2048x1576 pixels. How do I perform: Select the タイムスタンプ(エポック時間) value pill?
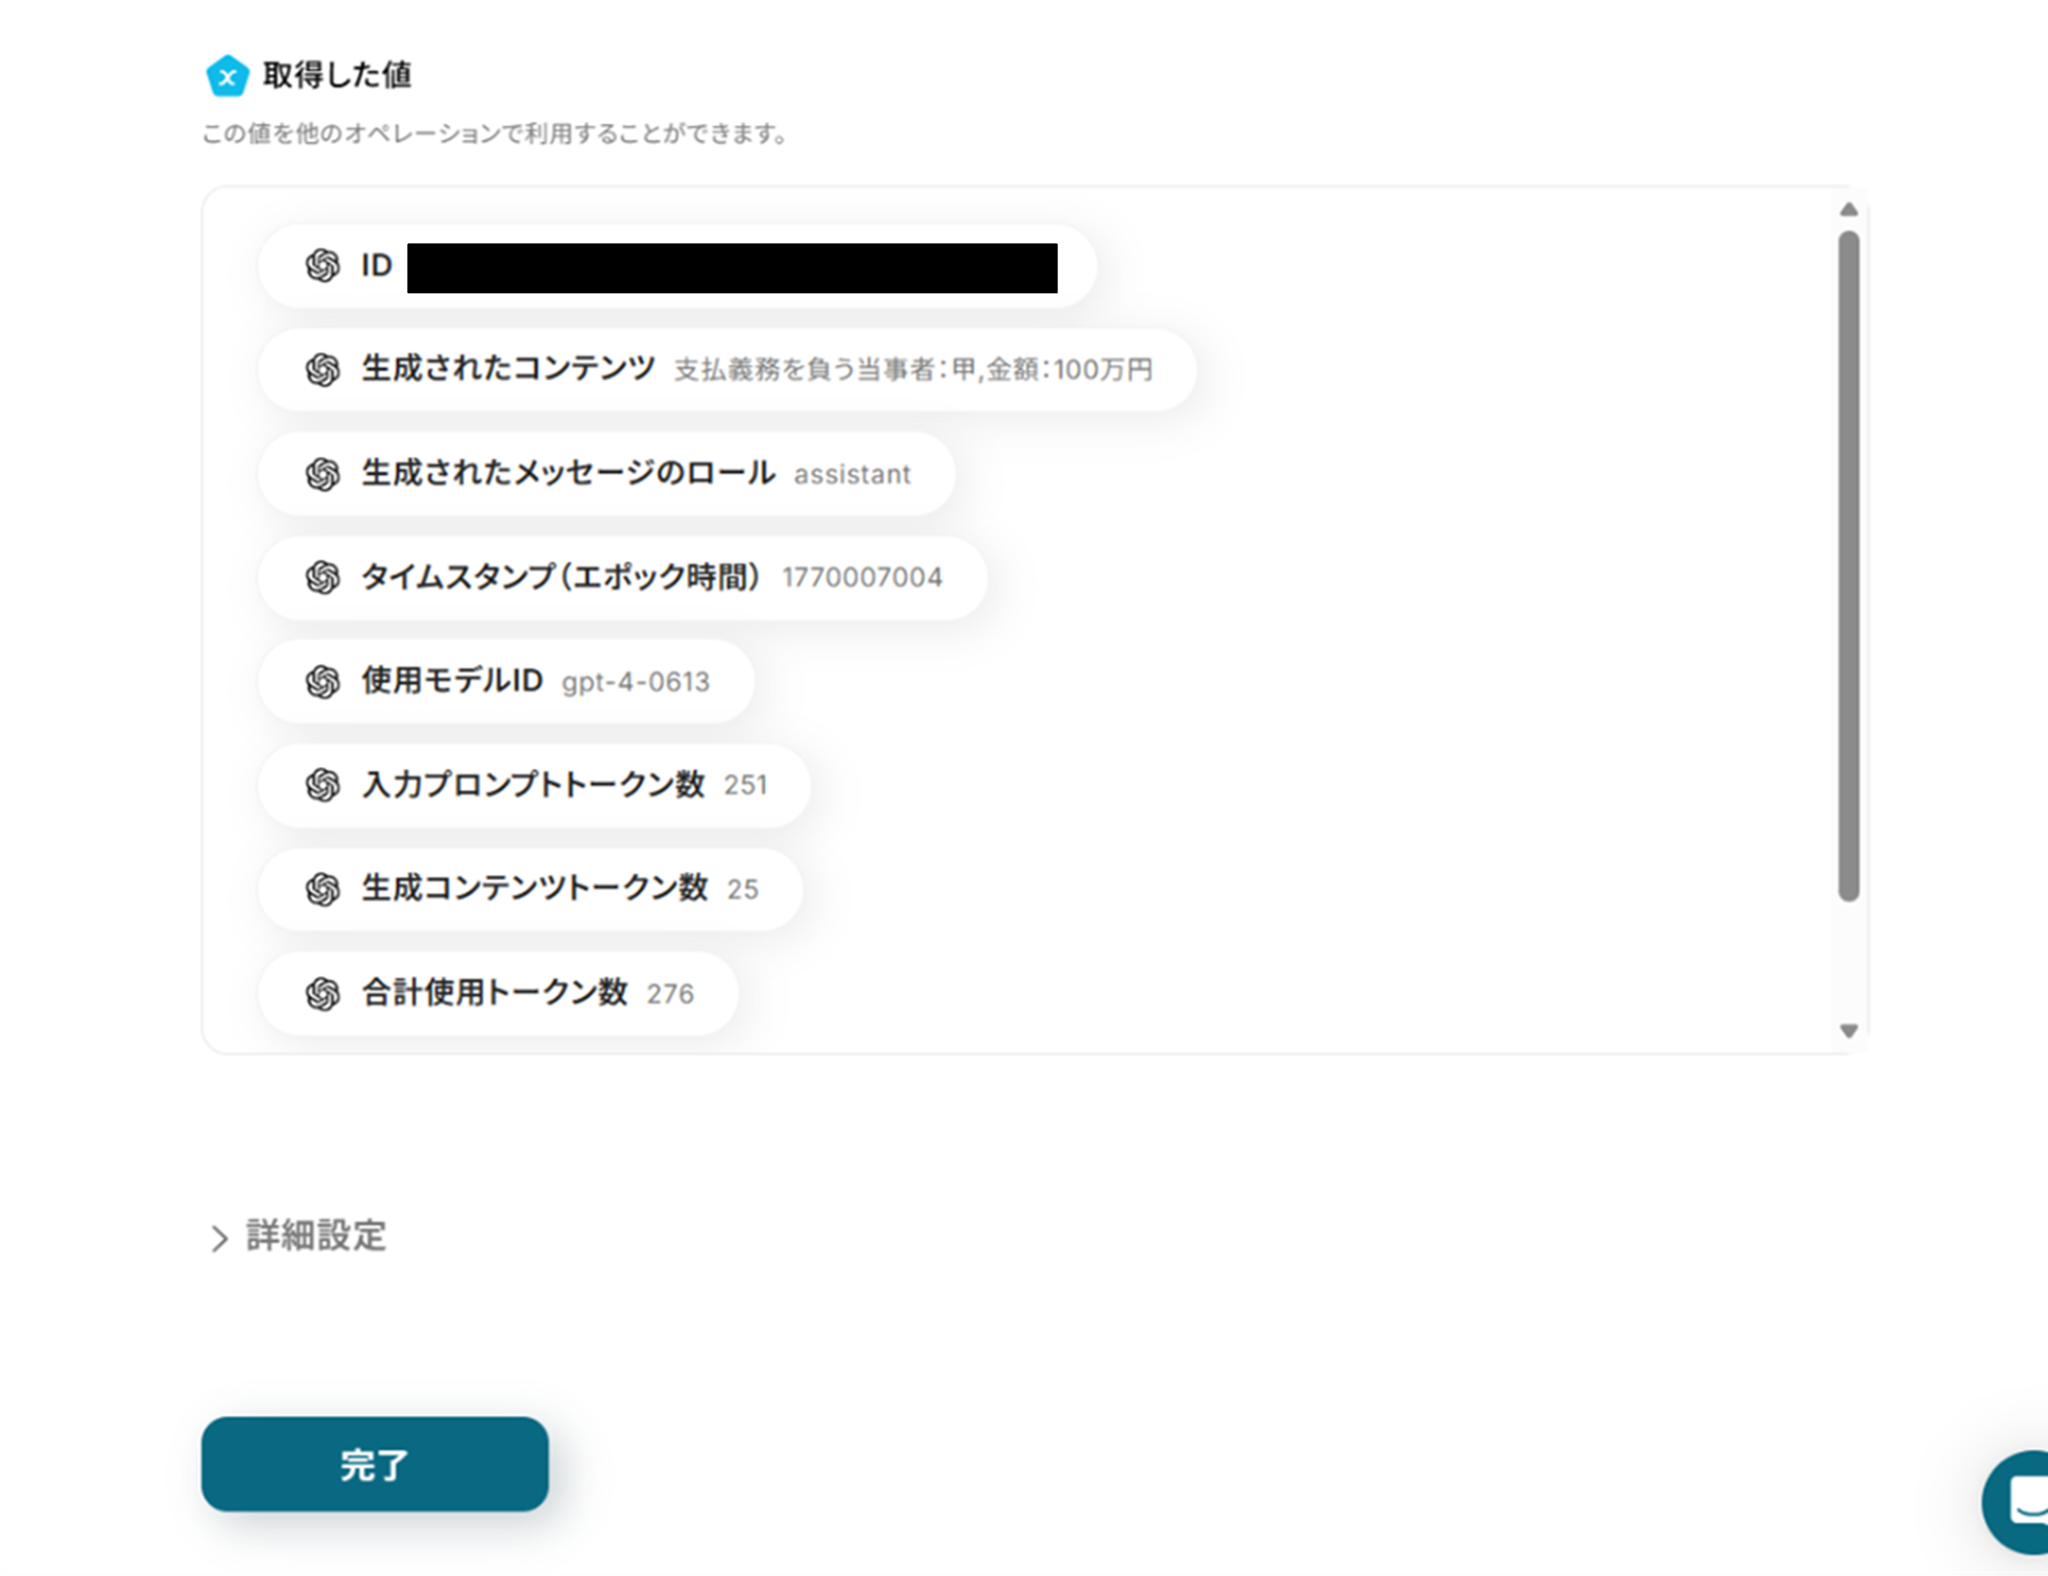[622, 577]
